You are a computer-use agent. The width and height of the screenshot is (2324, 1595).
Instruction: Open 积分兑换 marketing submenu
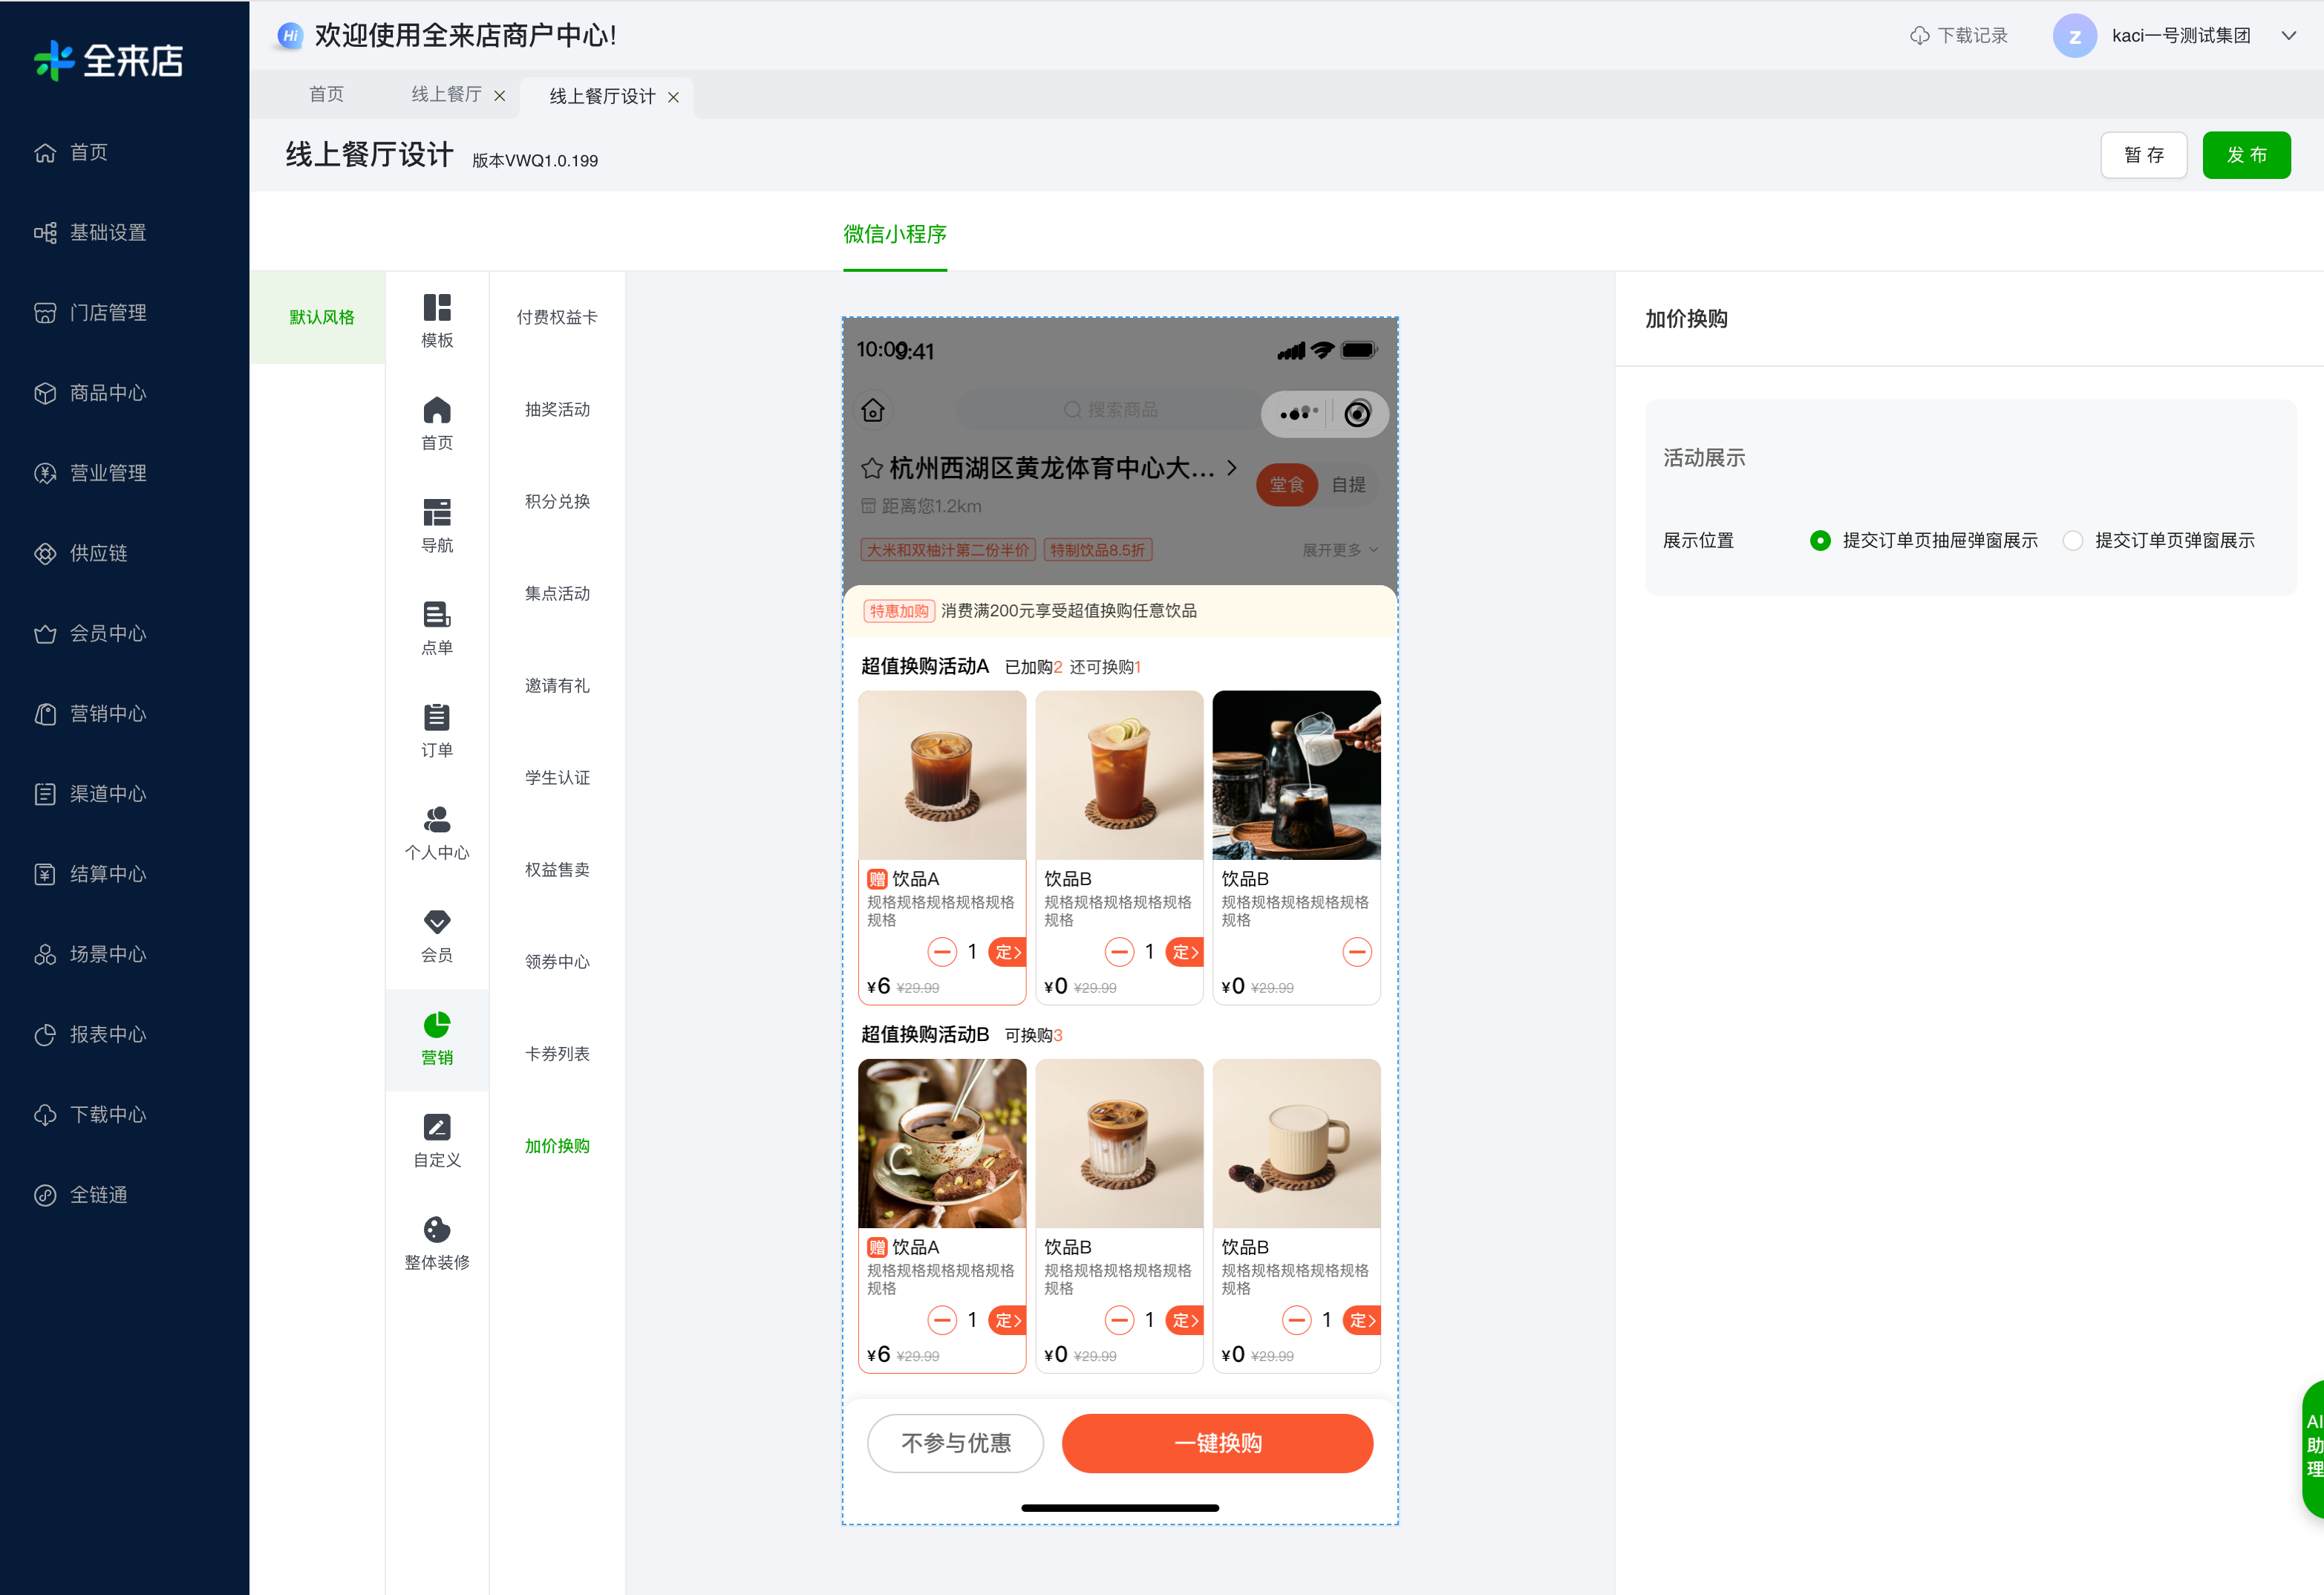[557, 501]
